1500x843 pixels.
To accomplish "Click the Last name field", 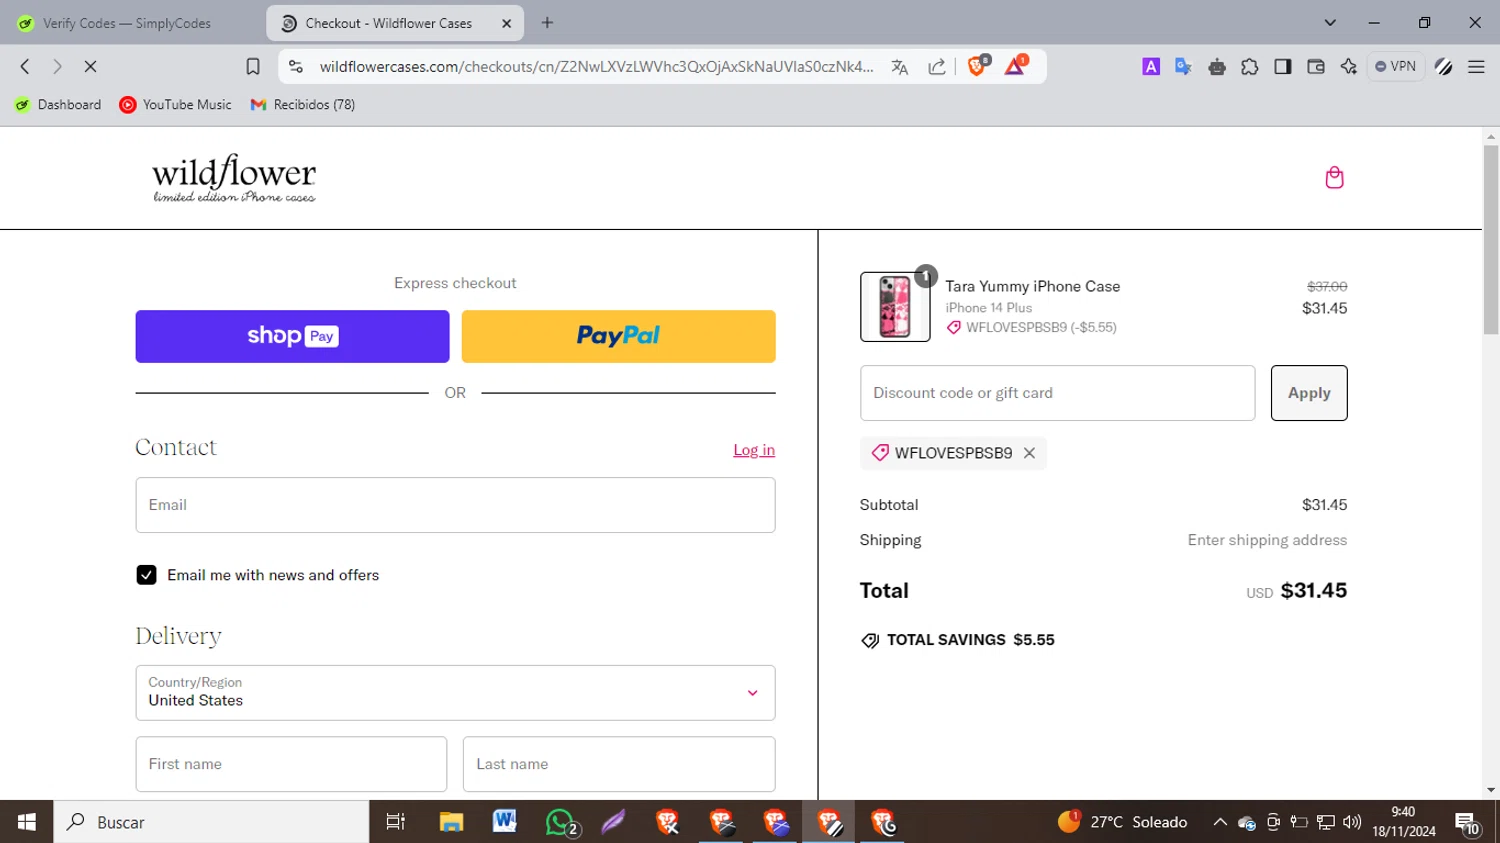I will tap(619, 764).
